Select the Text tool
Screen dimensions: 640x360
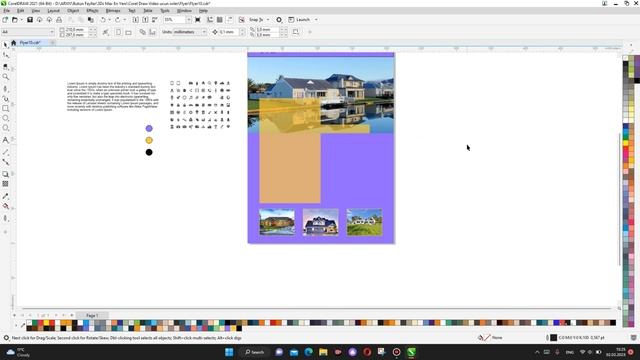point(5,140)
